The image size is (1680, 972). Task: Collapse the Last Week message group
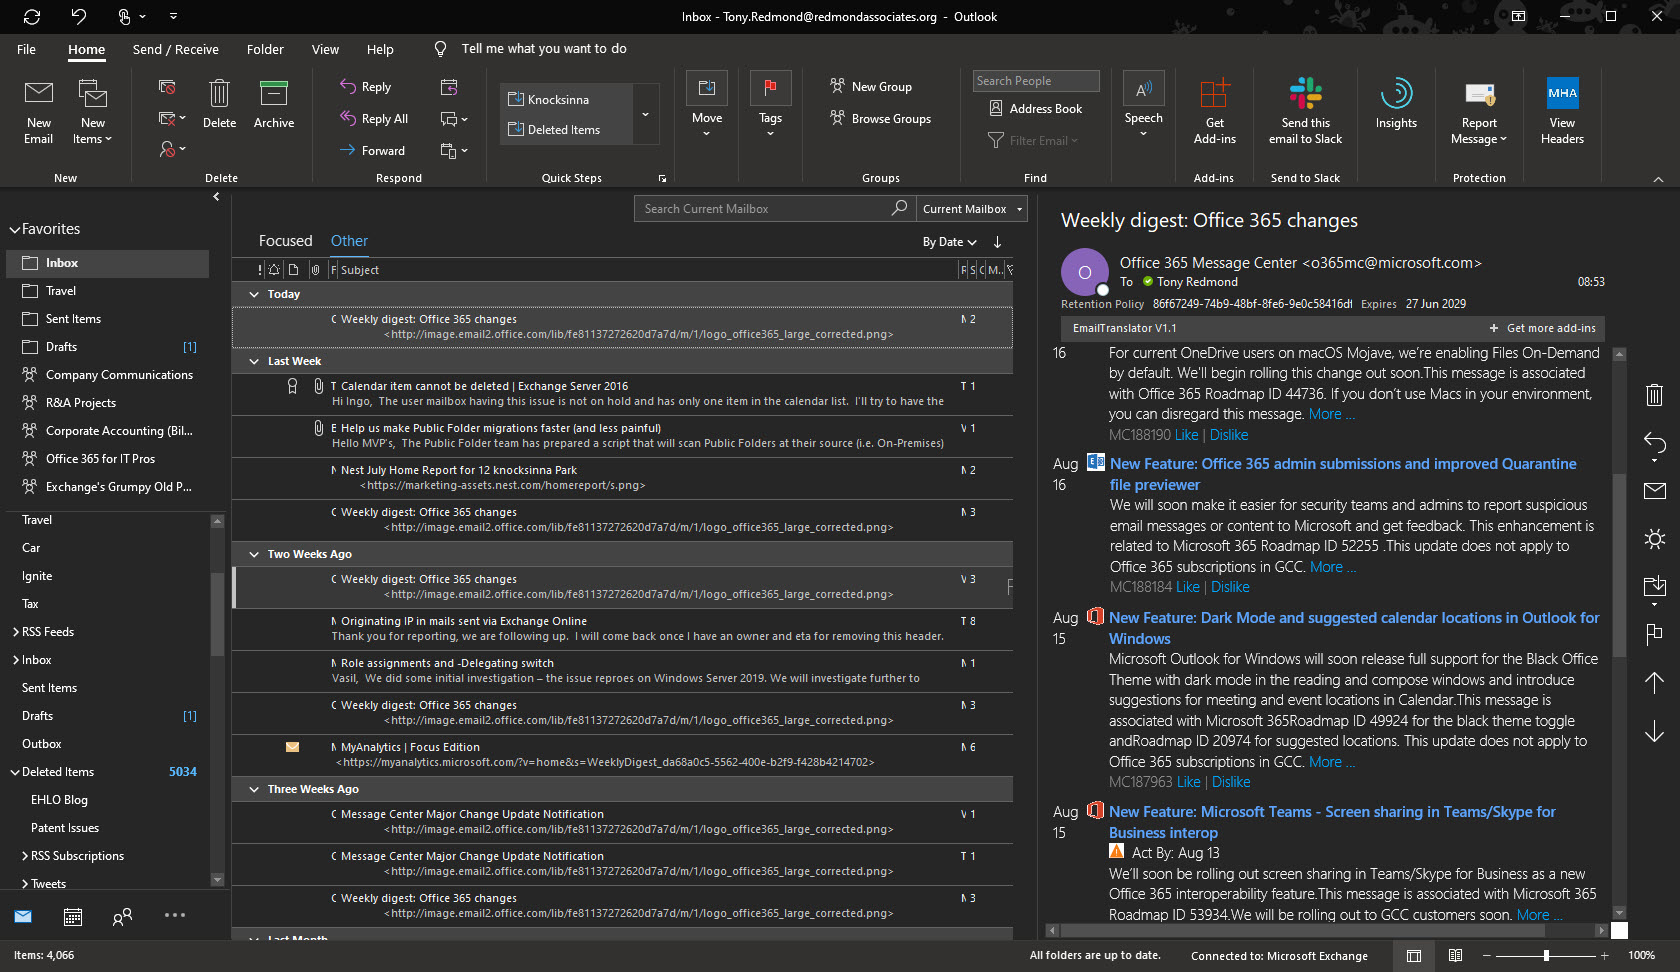click(253, 361)
